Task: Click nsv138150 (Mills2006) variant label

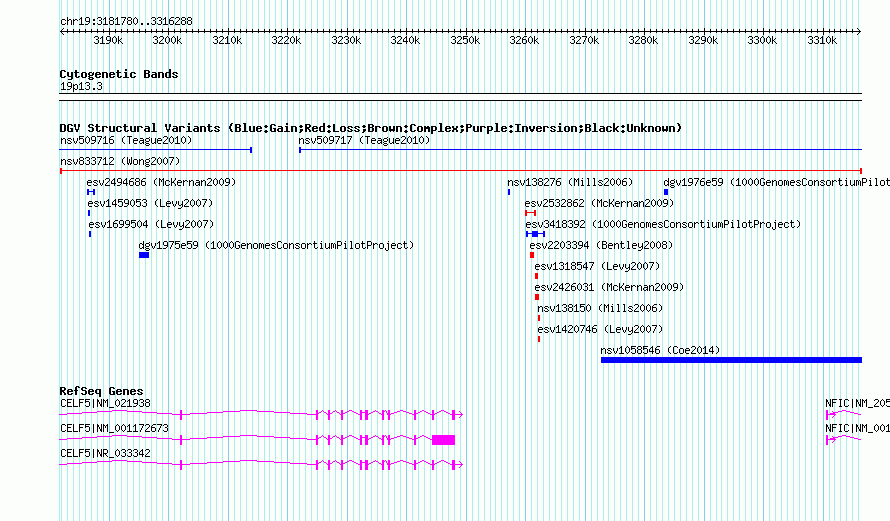Action: coord(600,308)
